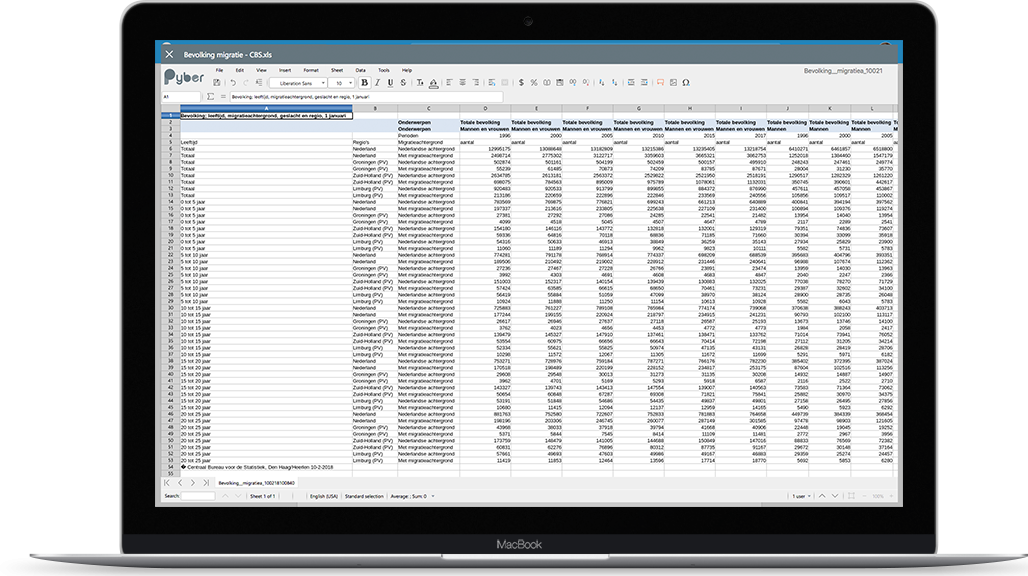Click the Save document icon
Image resolution: width=1028 pixels, height=576 pixels.
[216, 83]
